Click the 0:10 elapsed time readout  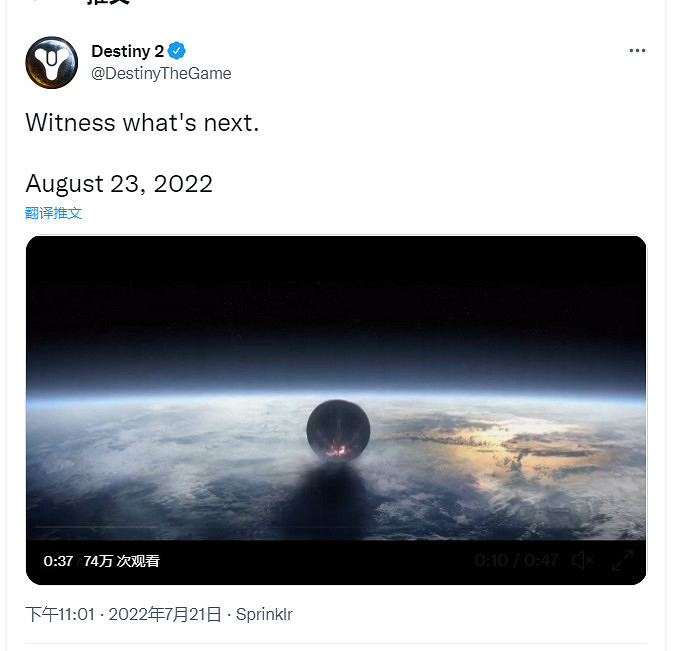(x=491, y=560)
